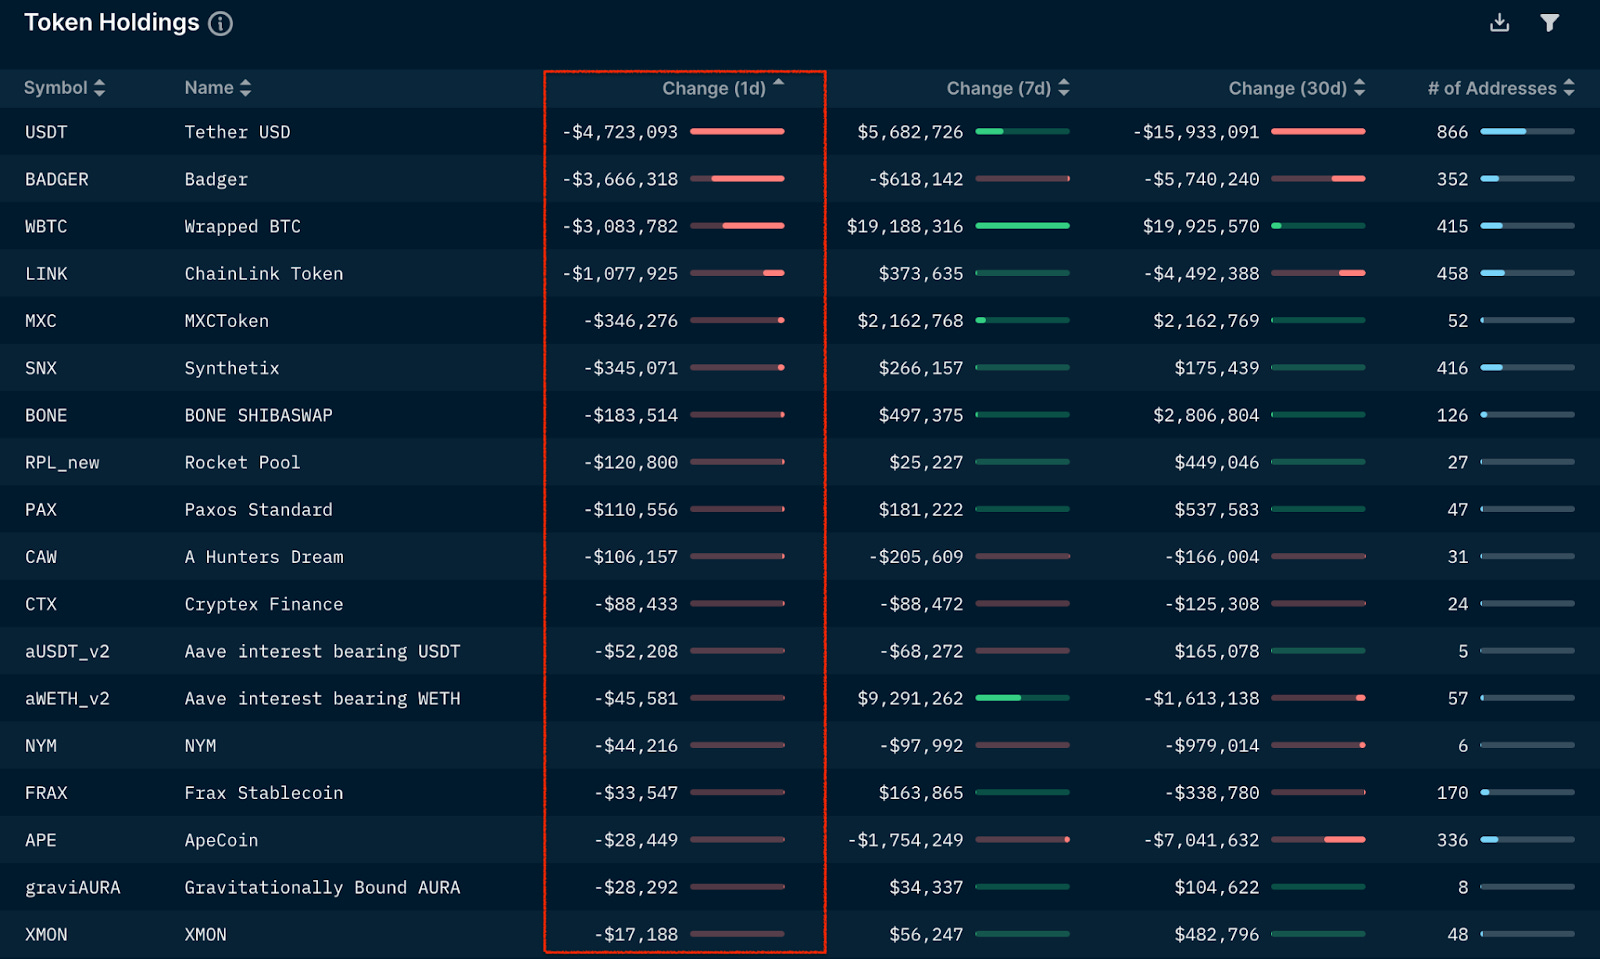Sort by the Symbol column
Screen dimensions: 1600x959
(64, 88)
